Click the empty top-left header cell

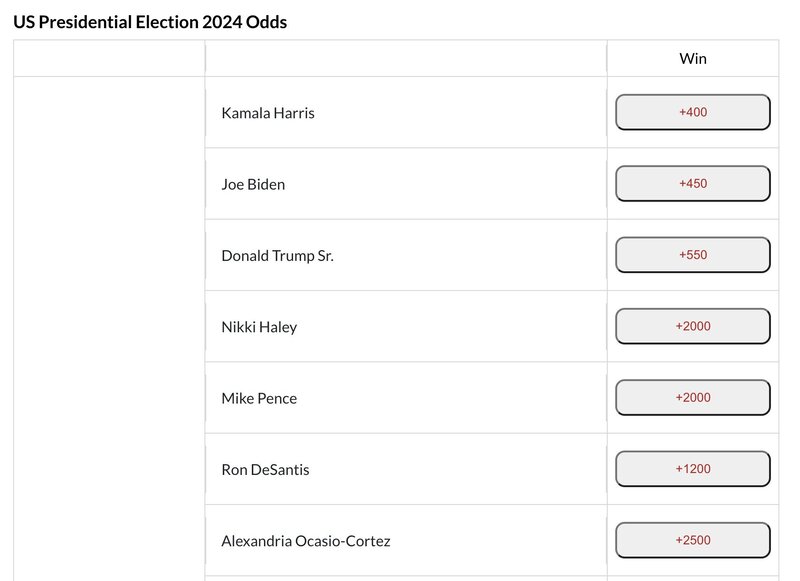pos(109,58)
